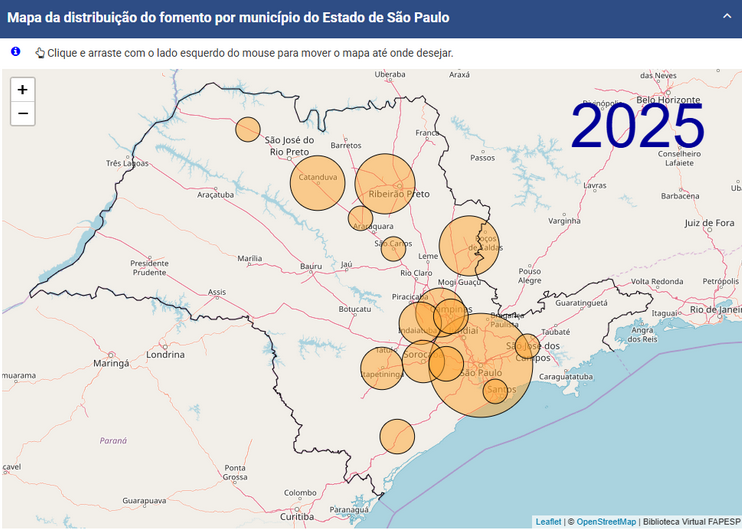The width and height of the screenshot is (742, 532).
Task: Click the blue info icon
Action: point(15,51)
